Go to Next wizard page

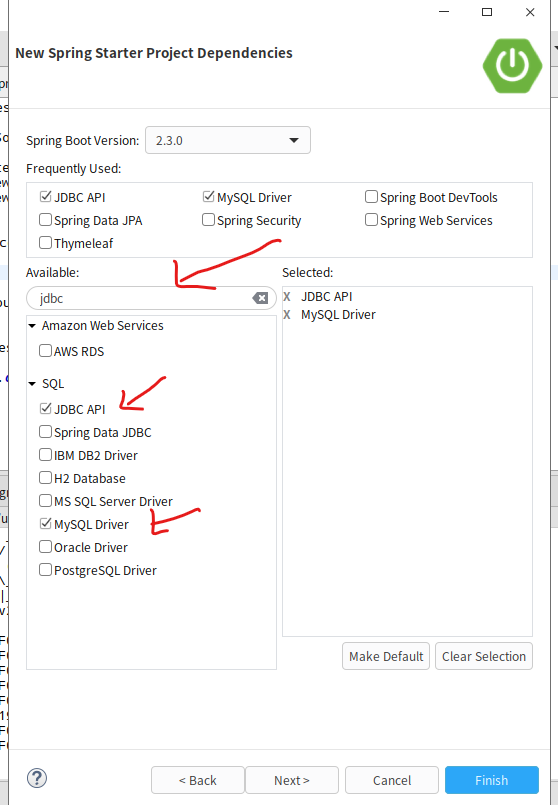click(x=292, y=780)
